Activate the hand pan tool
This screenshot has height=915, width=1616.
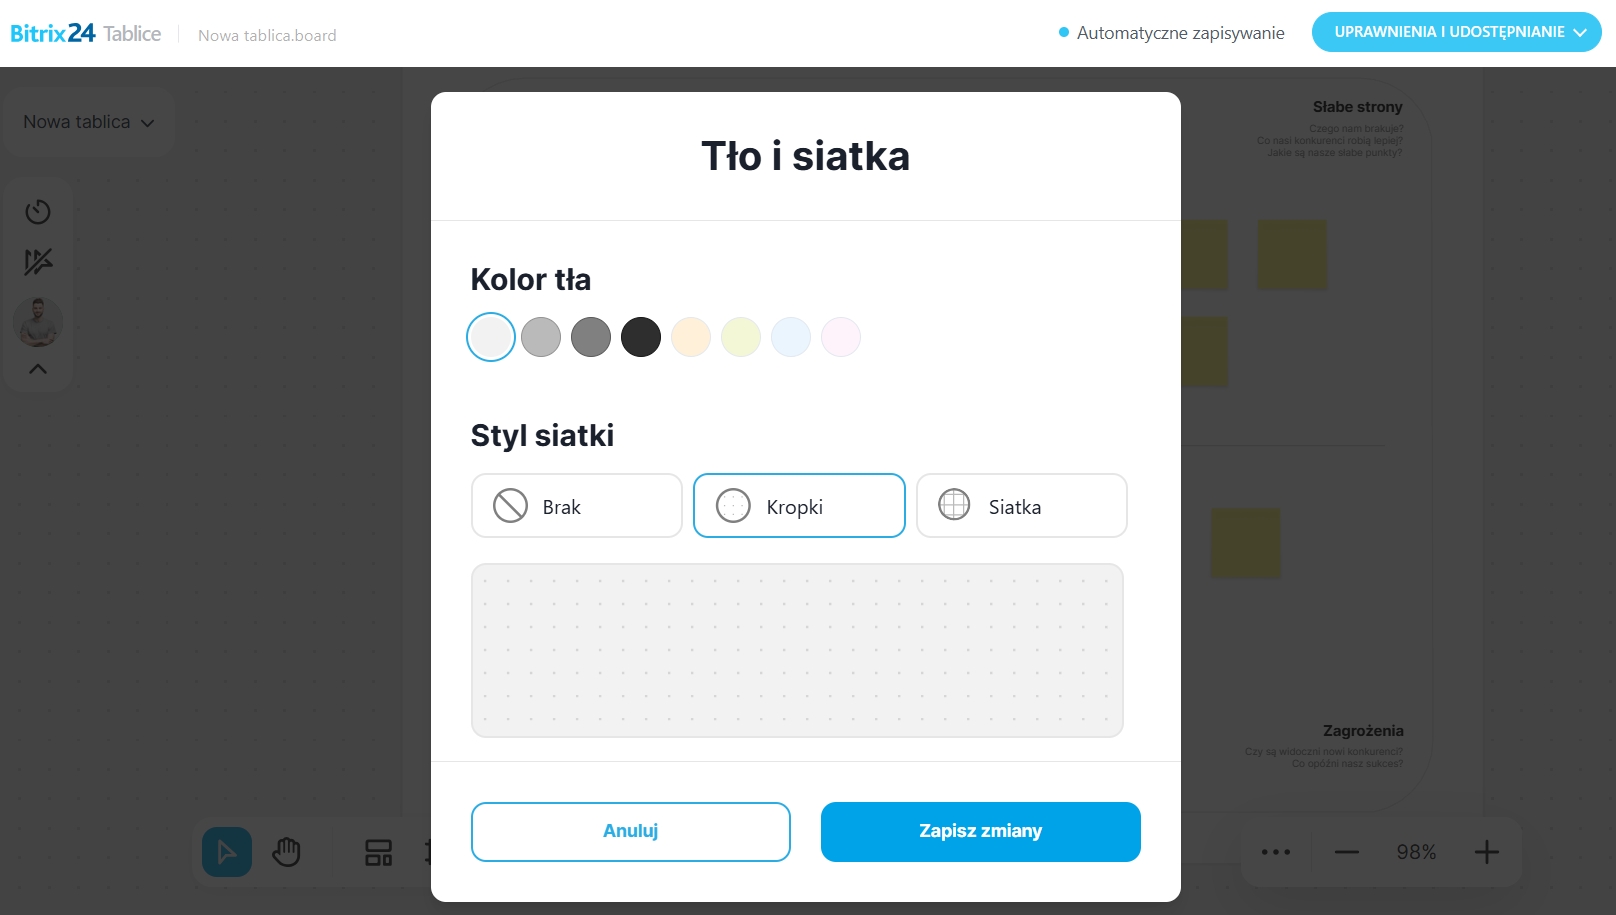pos(287,852)
